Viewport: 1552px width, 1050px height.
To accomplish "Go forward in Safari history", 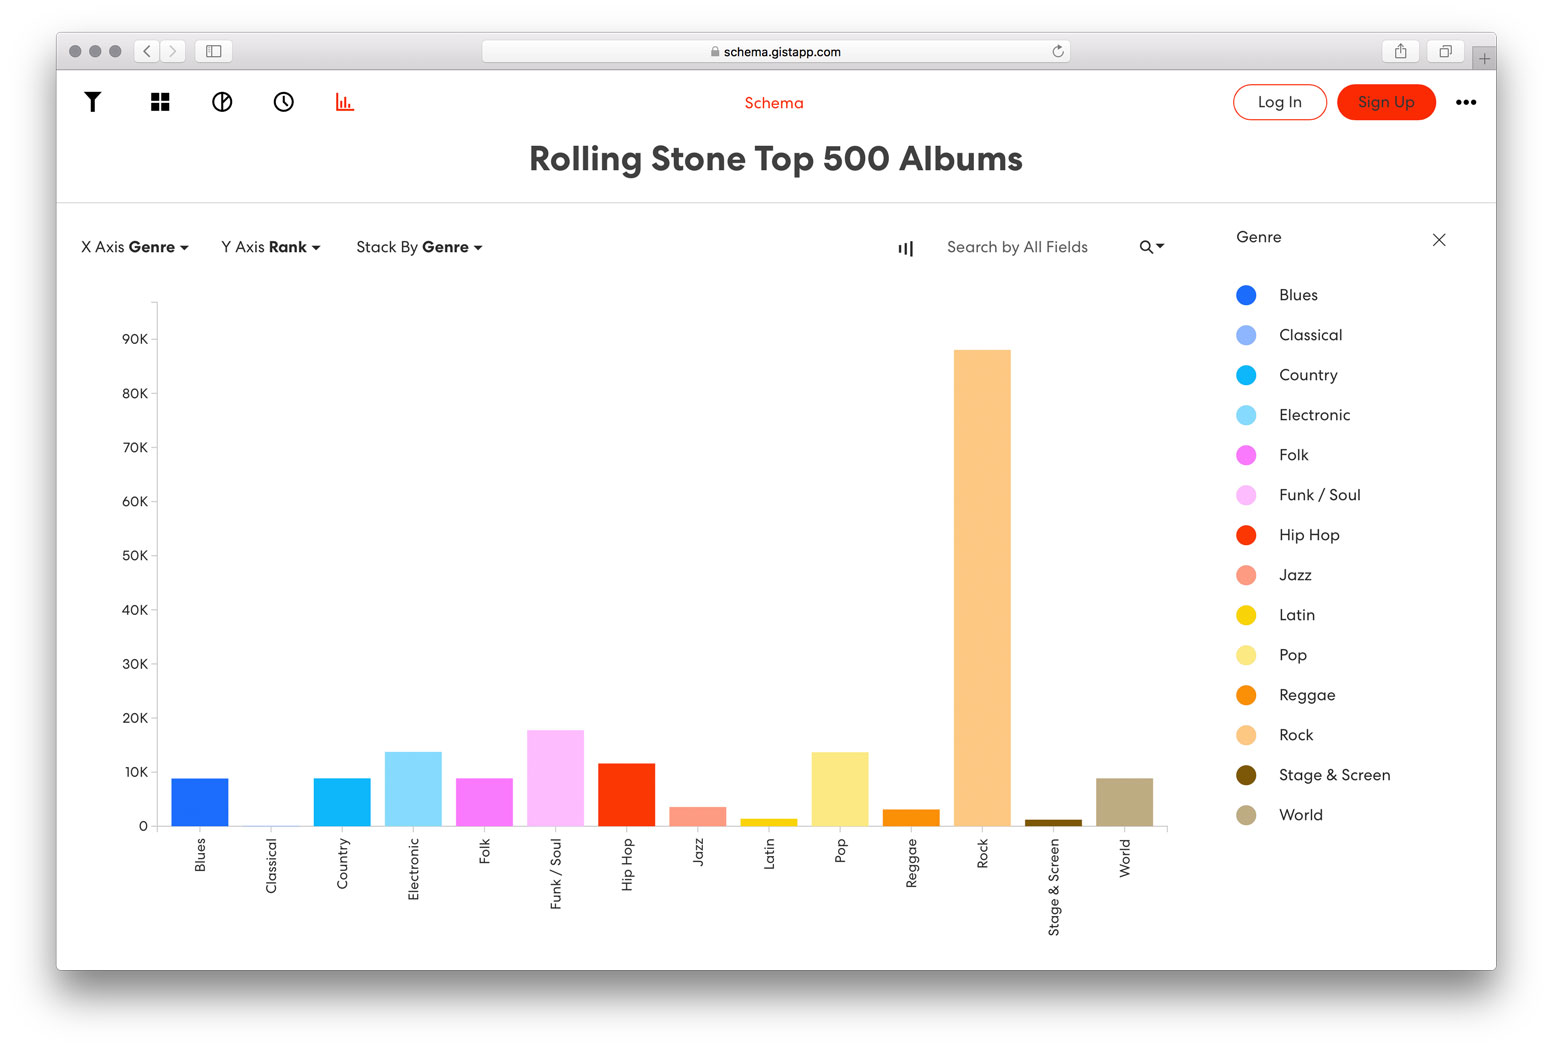I will tap(173, 51).
